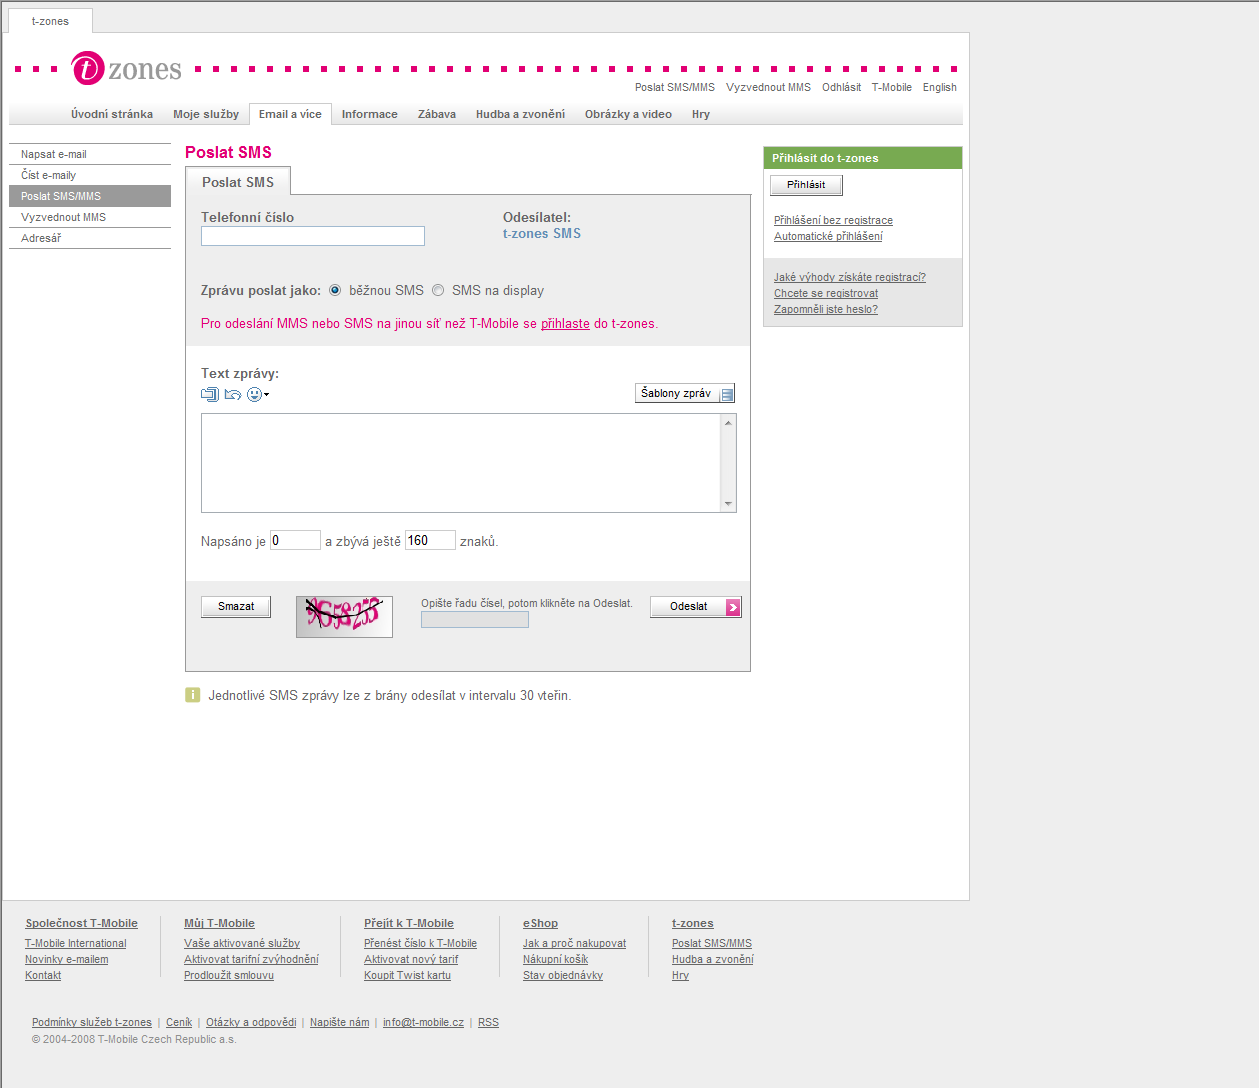Viewport: 1259px width, 1088px height.
Task: Click the Napsáno je character count field
Action: (x=295, y=541)
